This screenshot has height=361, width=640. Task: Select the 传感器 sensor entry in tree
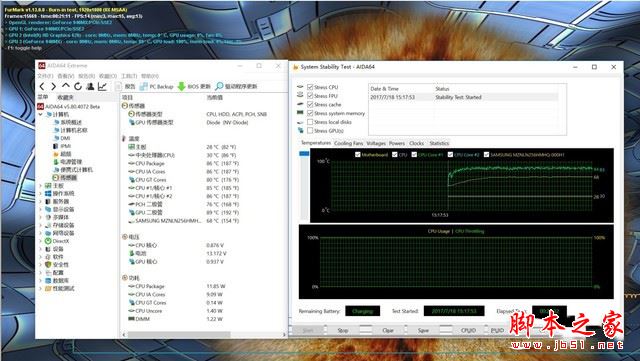coord(65,178)
